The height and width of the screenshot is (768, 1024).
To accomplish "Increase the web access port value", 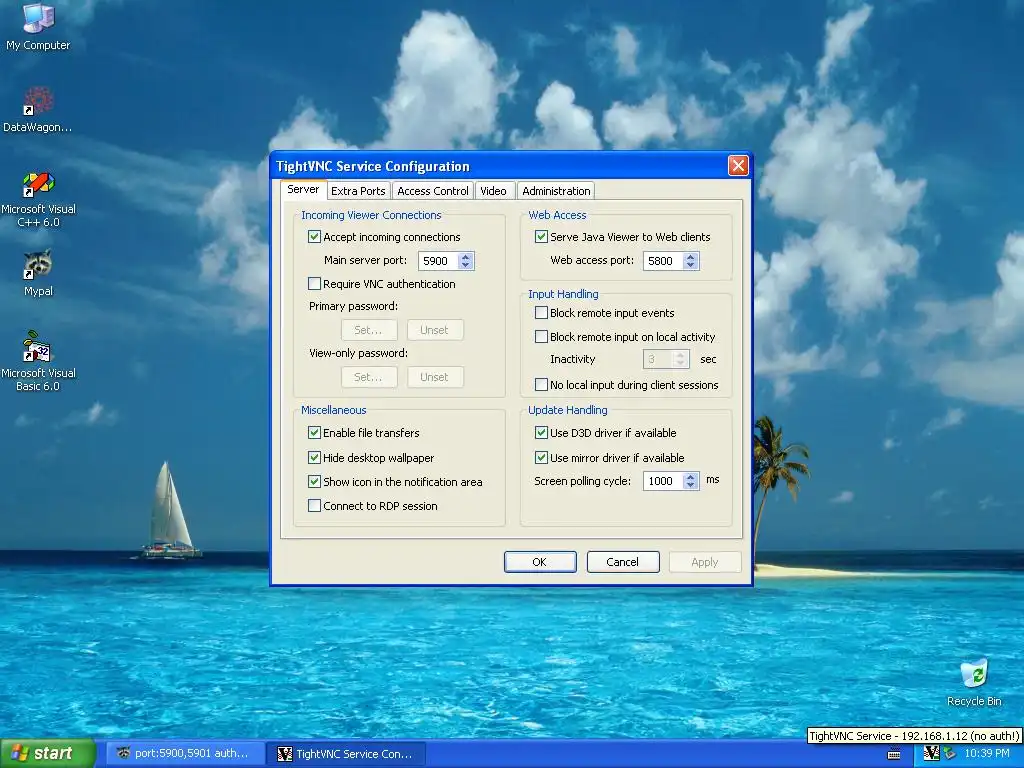I will tap(691, 257).
